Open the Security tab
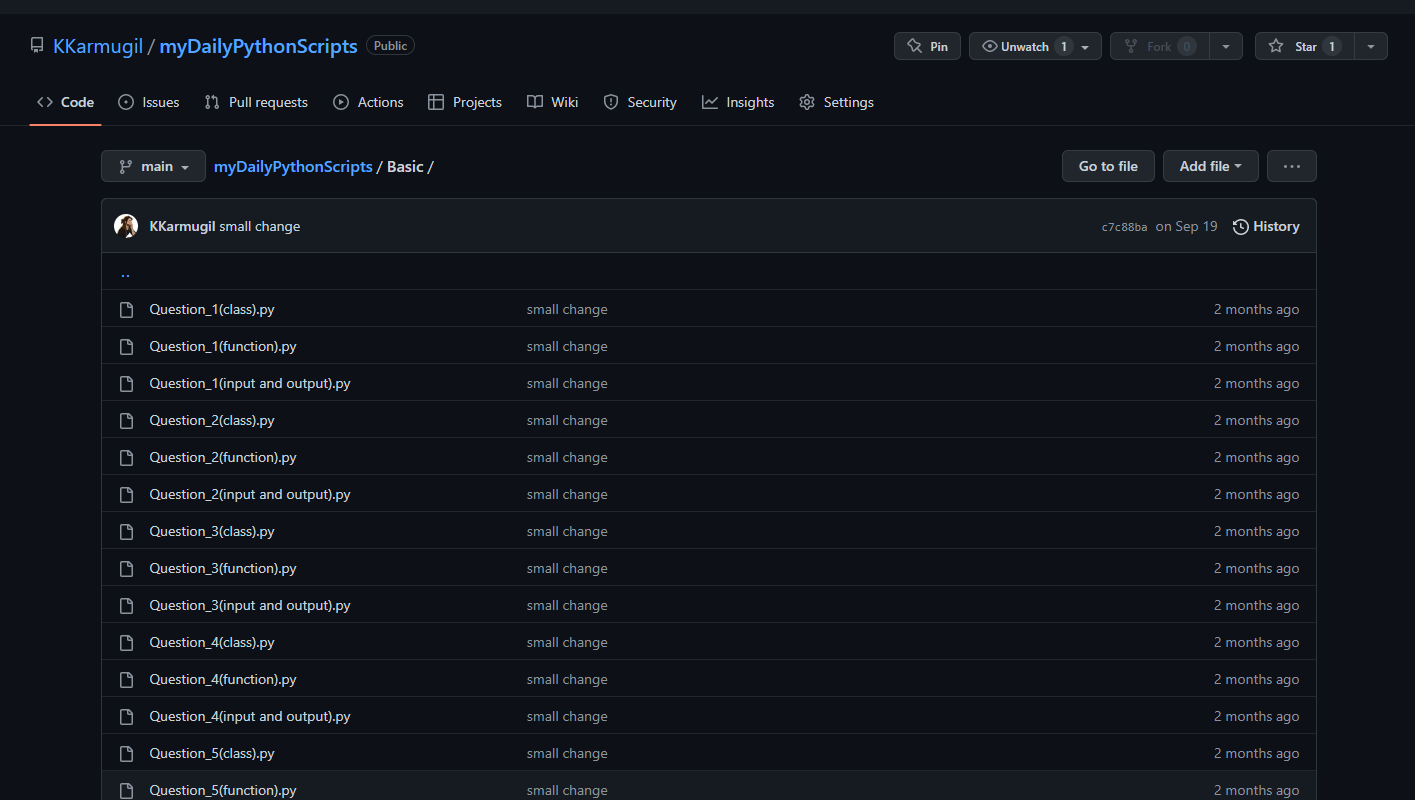 [x=640, y=102]
